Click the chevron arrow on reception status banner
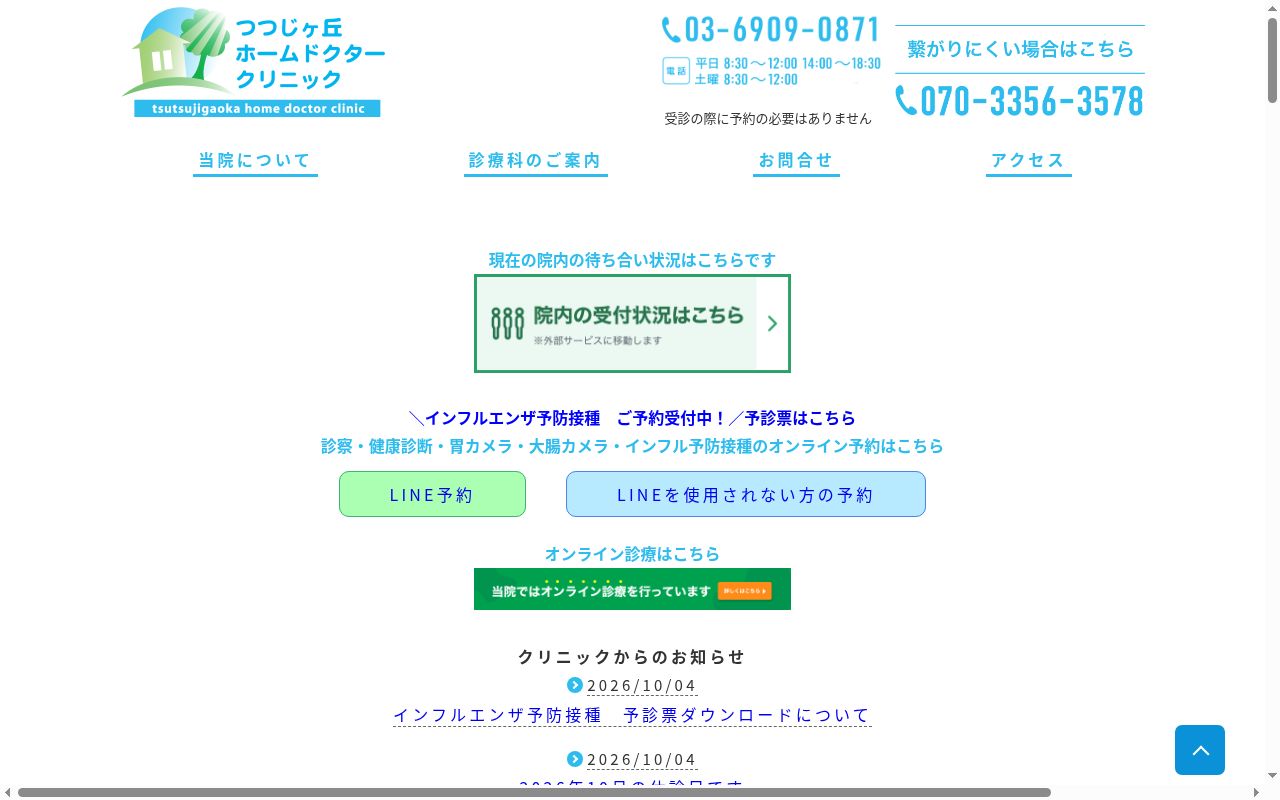The width and height of the screenshot is (1280, 800). [x=772, y=323]
